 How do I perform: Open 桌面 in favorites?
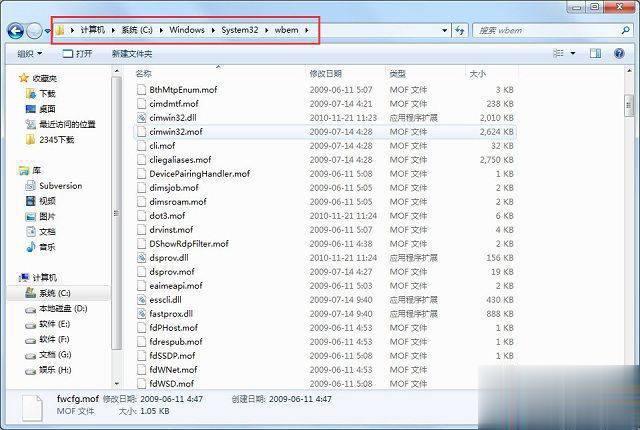[x=40, y=109]
